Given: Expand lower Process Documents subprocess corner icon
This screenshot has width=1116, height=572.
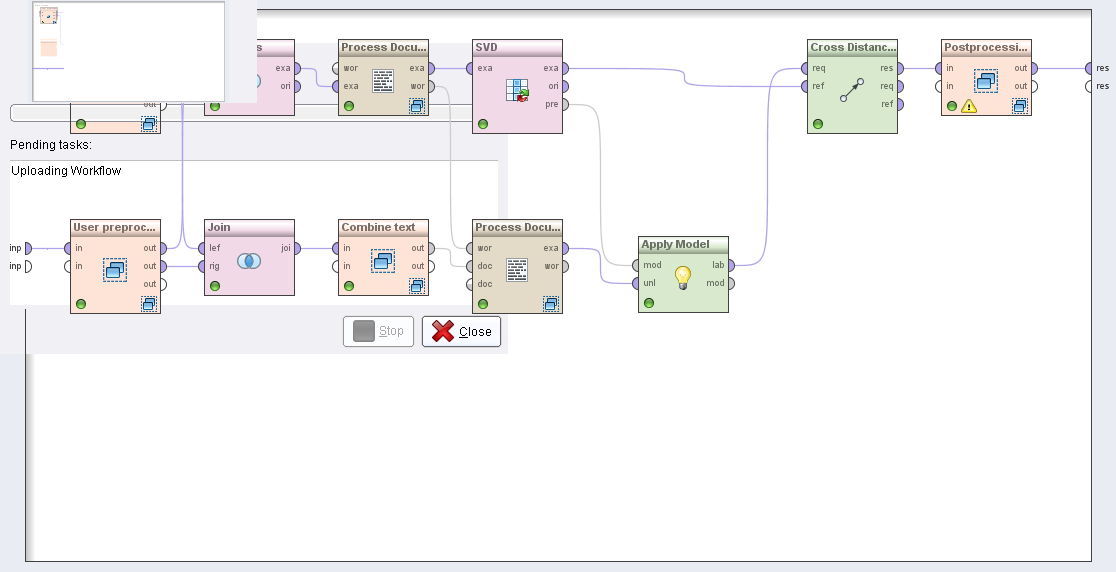Looking at the screenshot, I should point(551,304).
